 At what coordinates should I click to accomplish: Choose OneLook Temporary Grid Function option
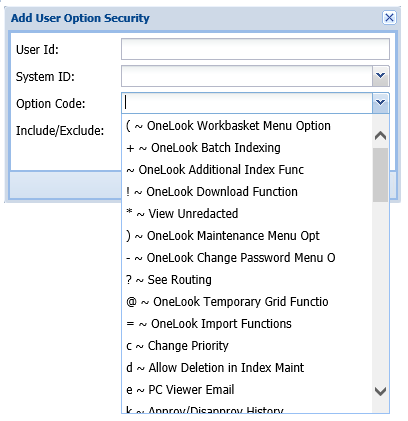click(x=247, y=302)
